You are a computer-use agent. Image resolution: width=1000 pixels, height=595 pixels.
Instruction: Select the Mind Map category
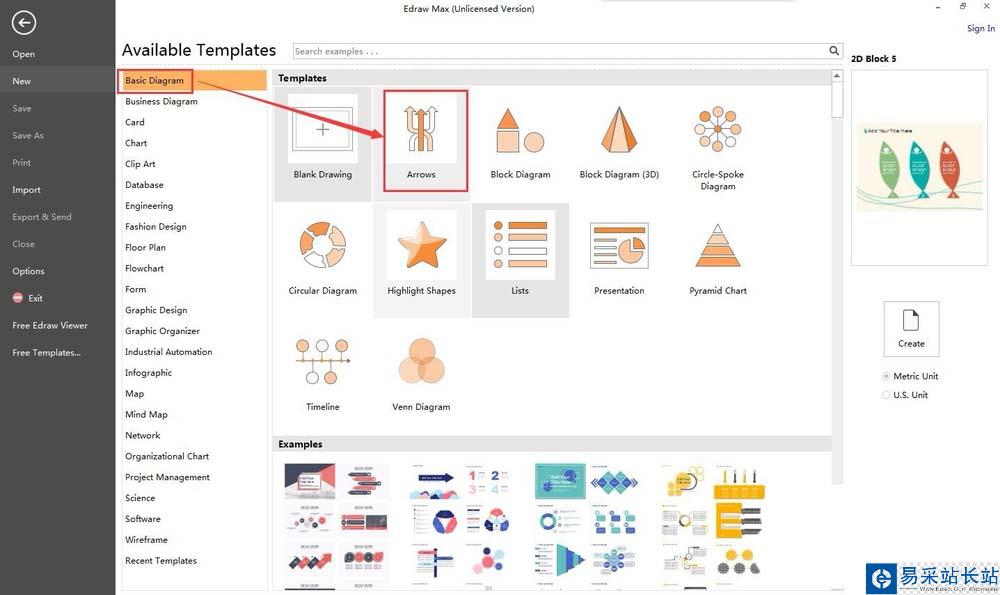tap(146, 415)
